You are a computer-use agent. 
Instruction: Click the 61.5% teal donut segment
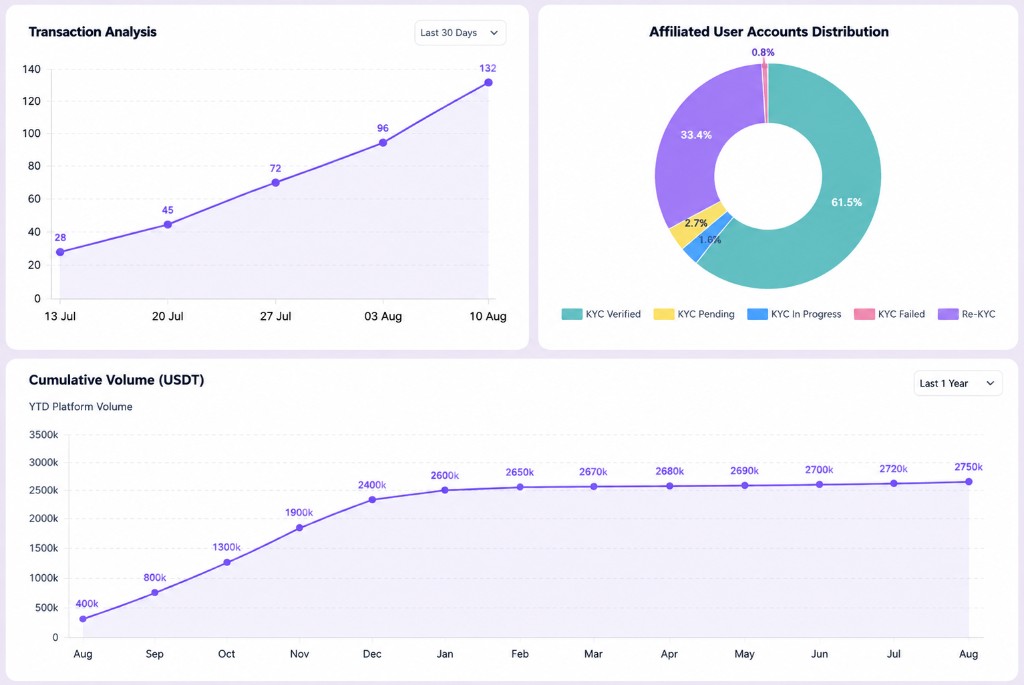point(846,202)
